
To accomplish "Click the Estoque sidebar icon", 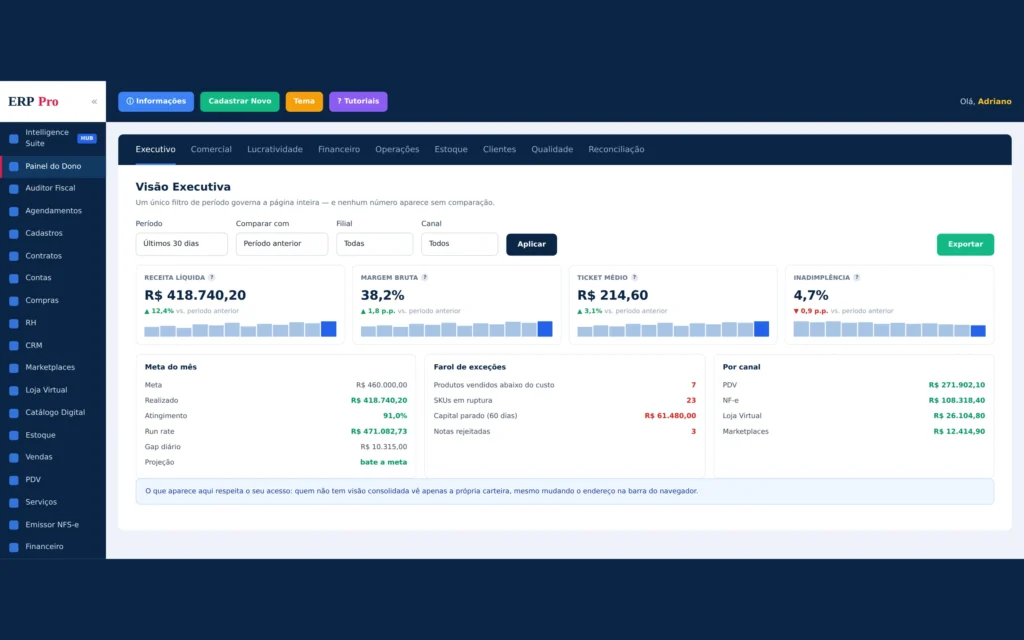I will [x=14, y=436].
